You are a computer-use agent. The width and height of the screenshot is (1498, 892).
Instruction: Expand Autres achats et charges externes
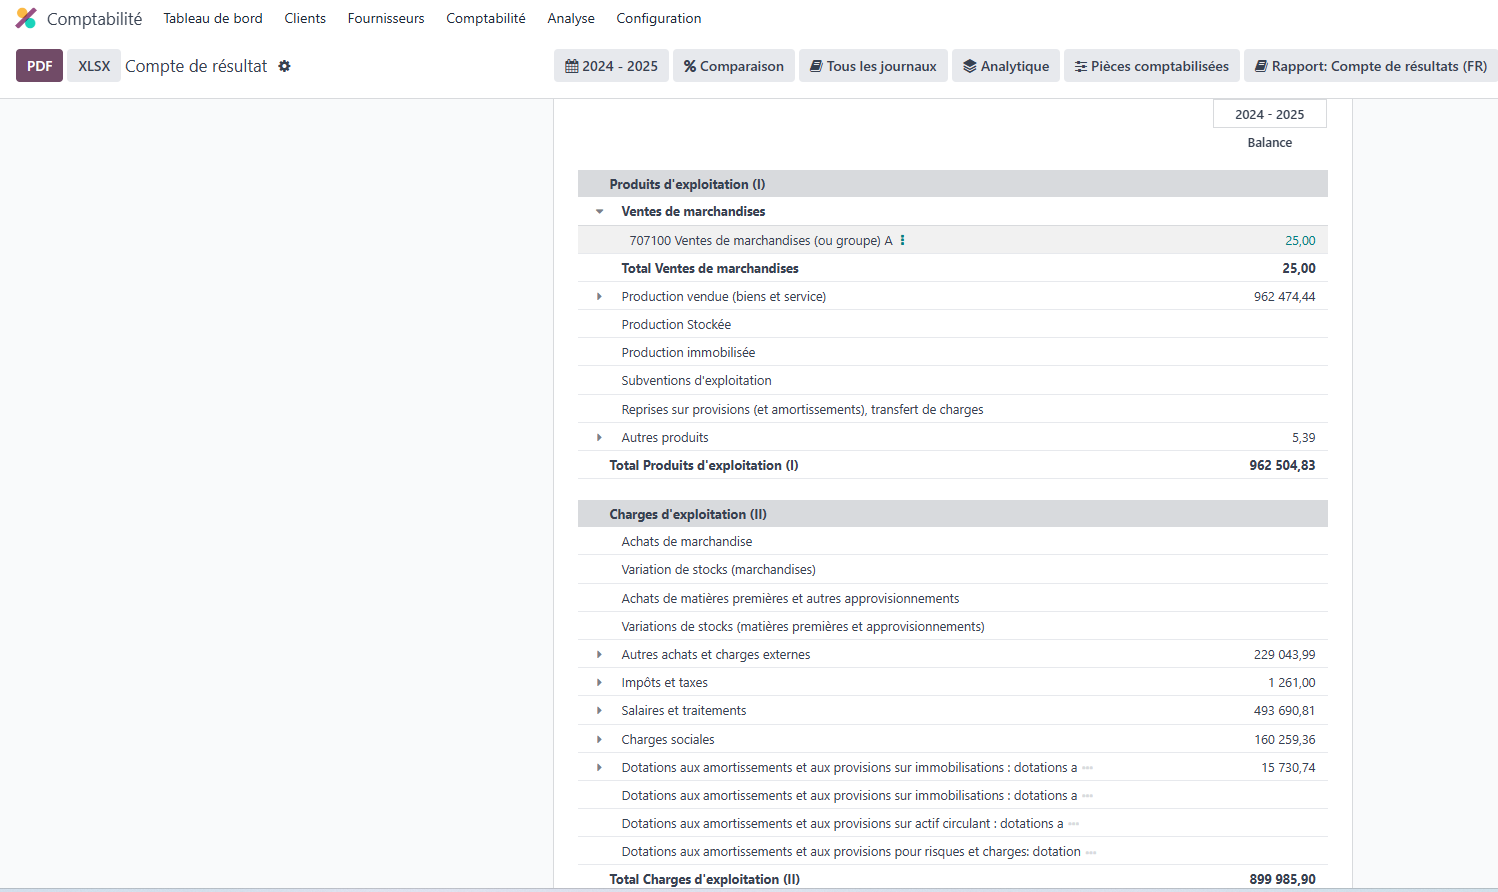[600, 655]
